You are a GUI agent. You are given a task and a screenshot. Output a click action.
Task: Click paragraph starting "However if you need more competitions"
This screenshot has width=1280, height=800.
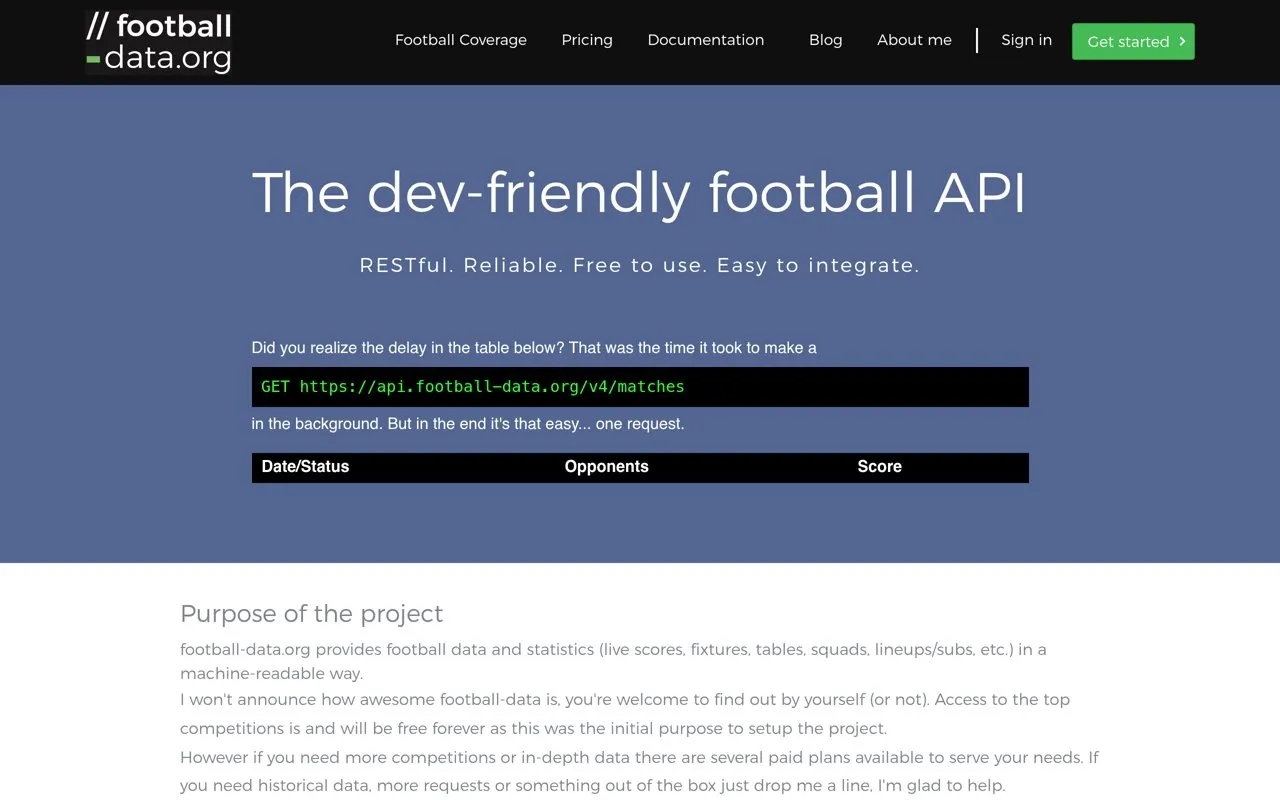[639, 771]
